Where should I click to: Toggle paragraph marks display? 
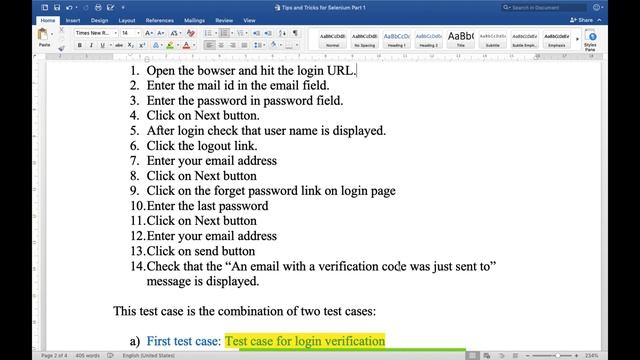[295, 33]
